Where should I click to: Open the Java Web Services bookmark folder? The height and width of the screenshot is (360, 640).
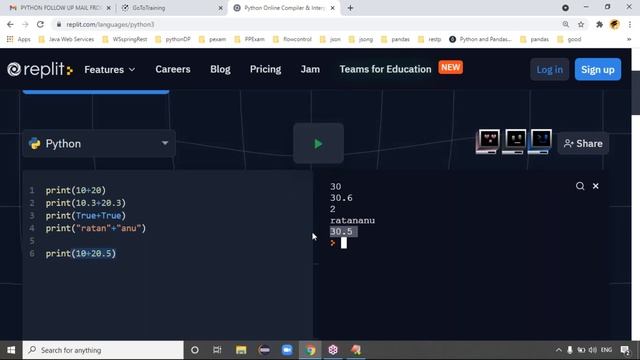coord(66,39)
